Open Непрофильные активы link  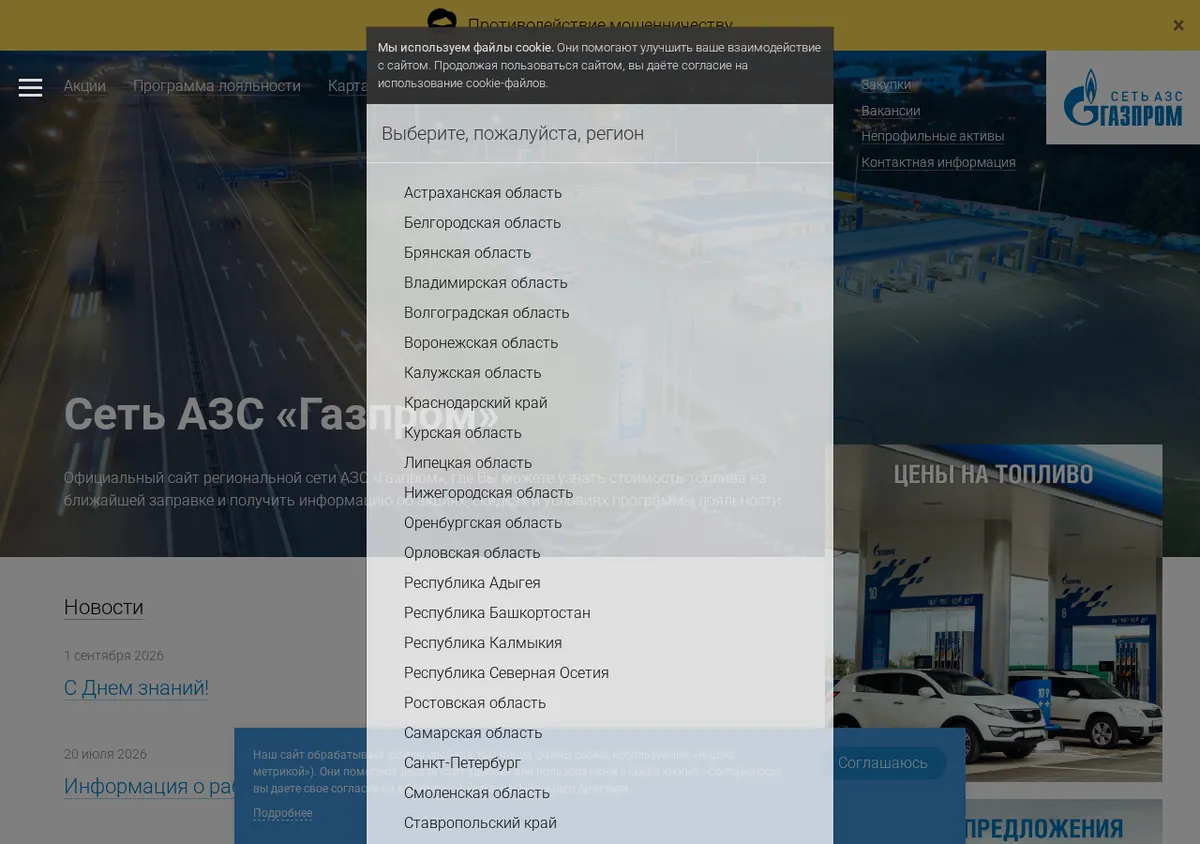(x=933, y=136)
